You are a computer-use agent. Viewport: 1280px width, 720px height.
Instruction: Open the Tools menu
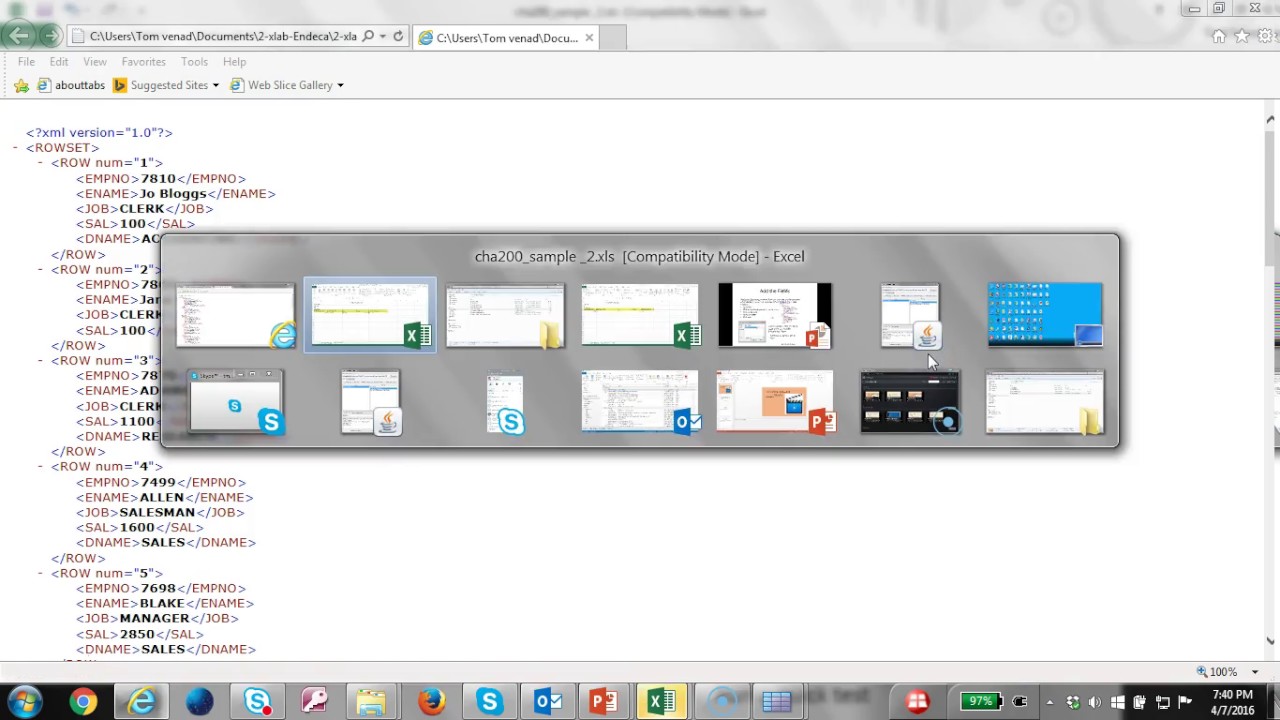tap(194, 62)
